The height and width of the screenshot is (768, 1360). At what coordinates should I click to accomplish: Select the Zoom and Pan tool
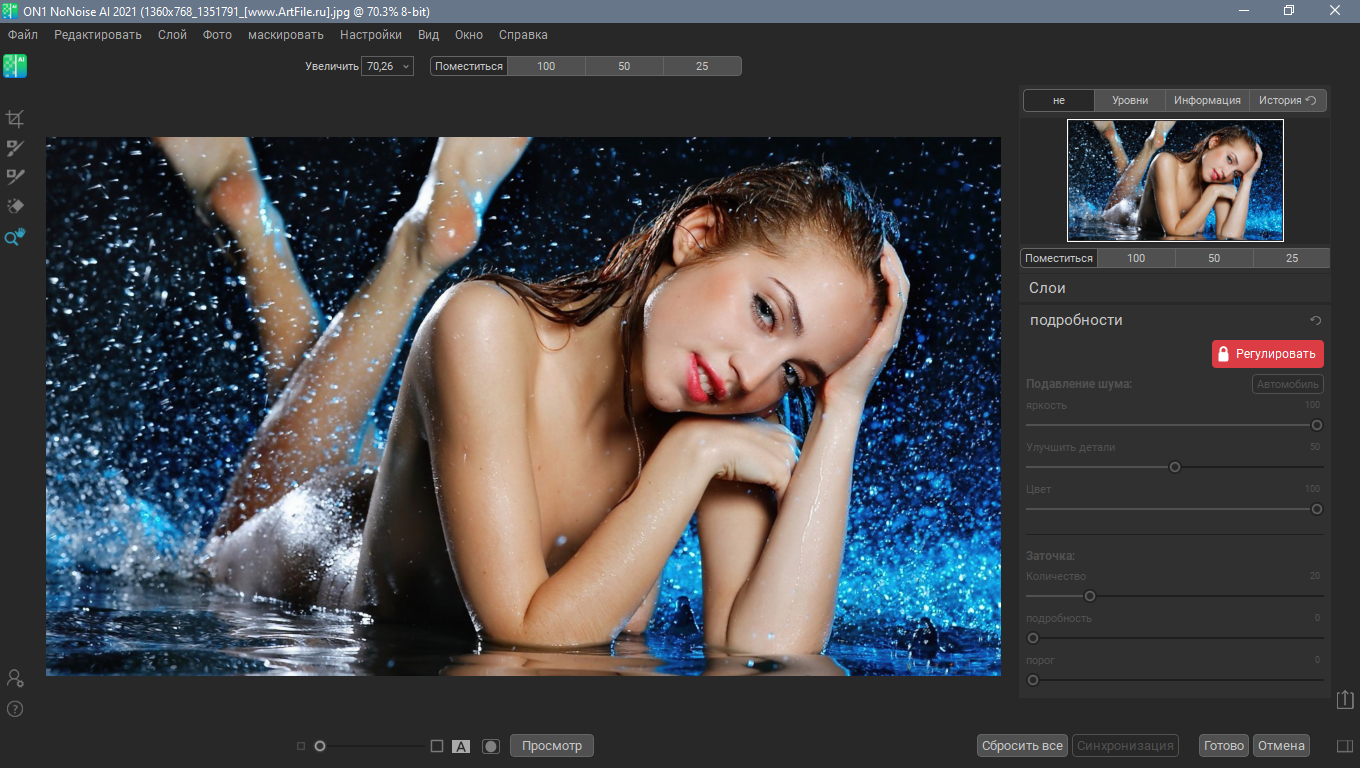15,237
